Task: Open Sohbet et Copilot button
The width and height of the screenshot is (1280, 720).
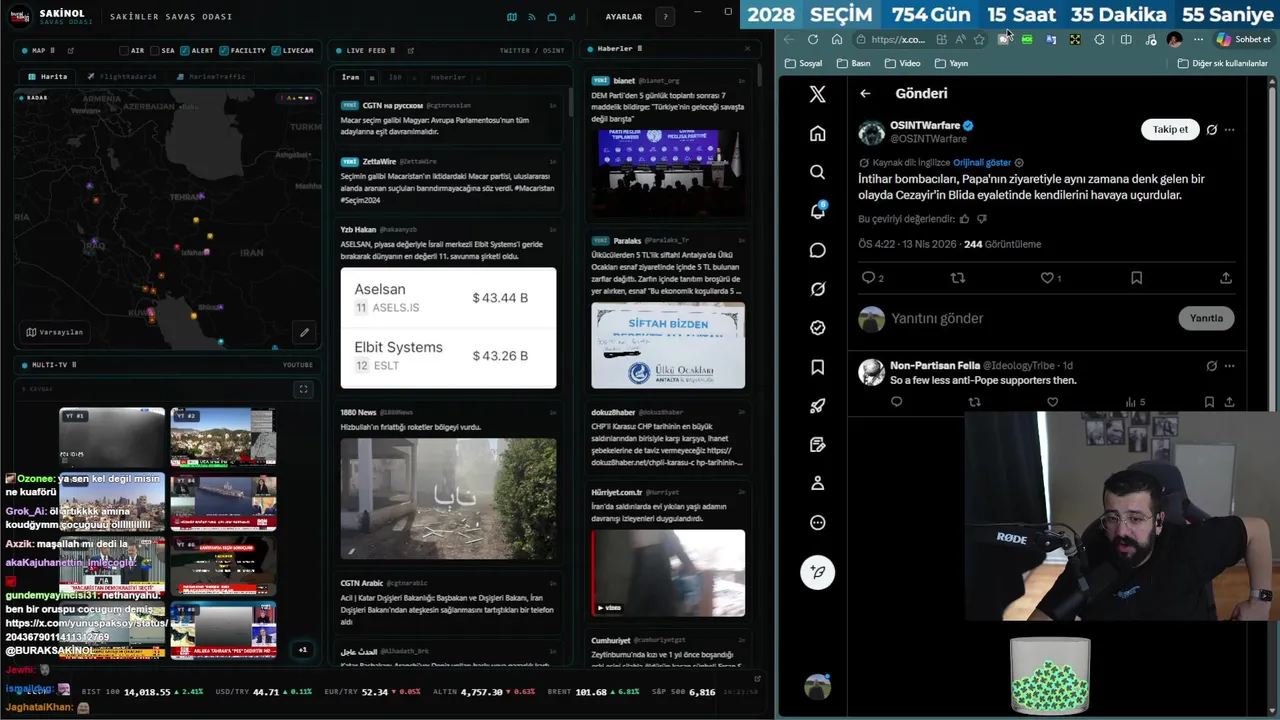Action: coord(1243,39)
